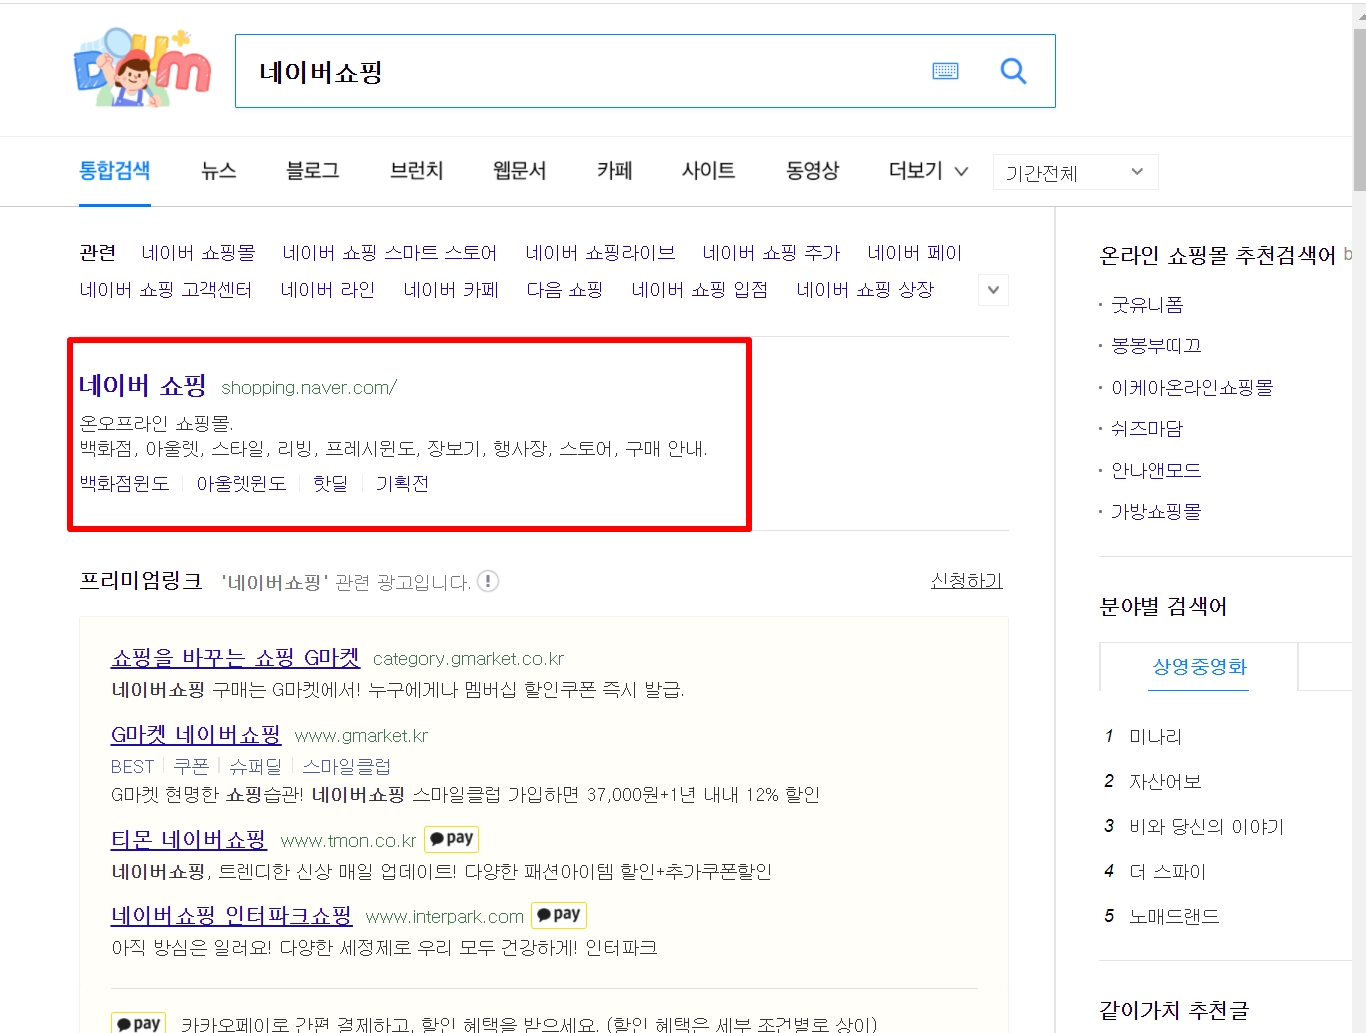Click related term 네이버 쇼핑라이브

pos(600,253)
